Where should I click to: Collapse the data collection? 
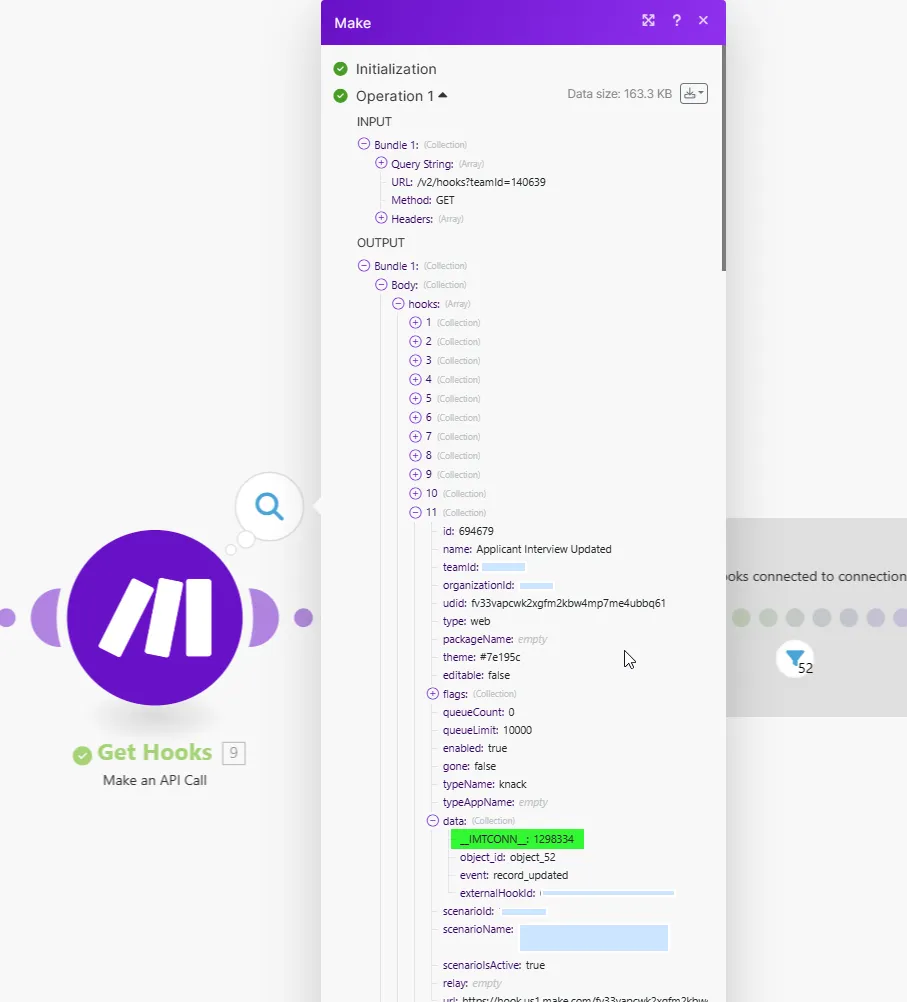pyautogui.click(x=433, y=821)
